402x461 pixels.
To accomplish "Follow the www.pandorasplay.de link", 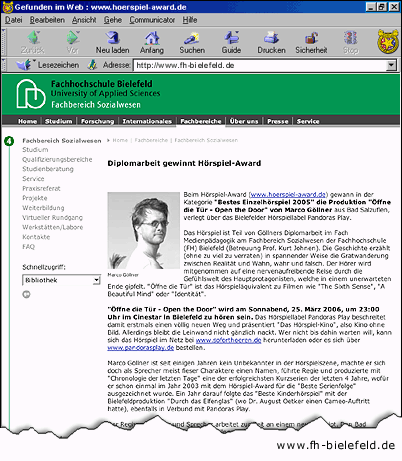I will pyautogui.click(x=141, y=348).
